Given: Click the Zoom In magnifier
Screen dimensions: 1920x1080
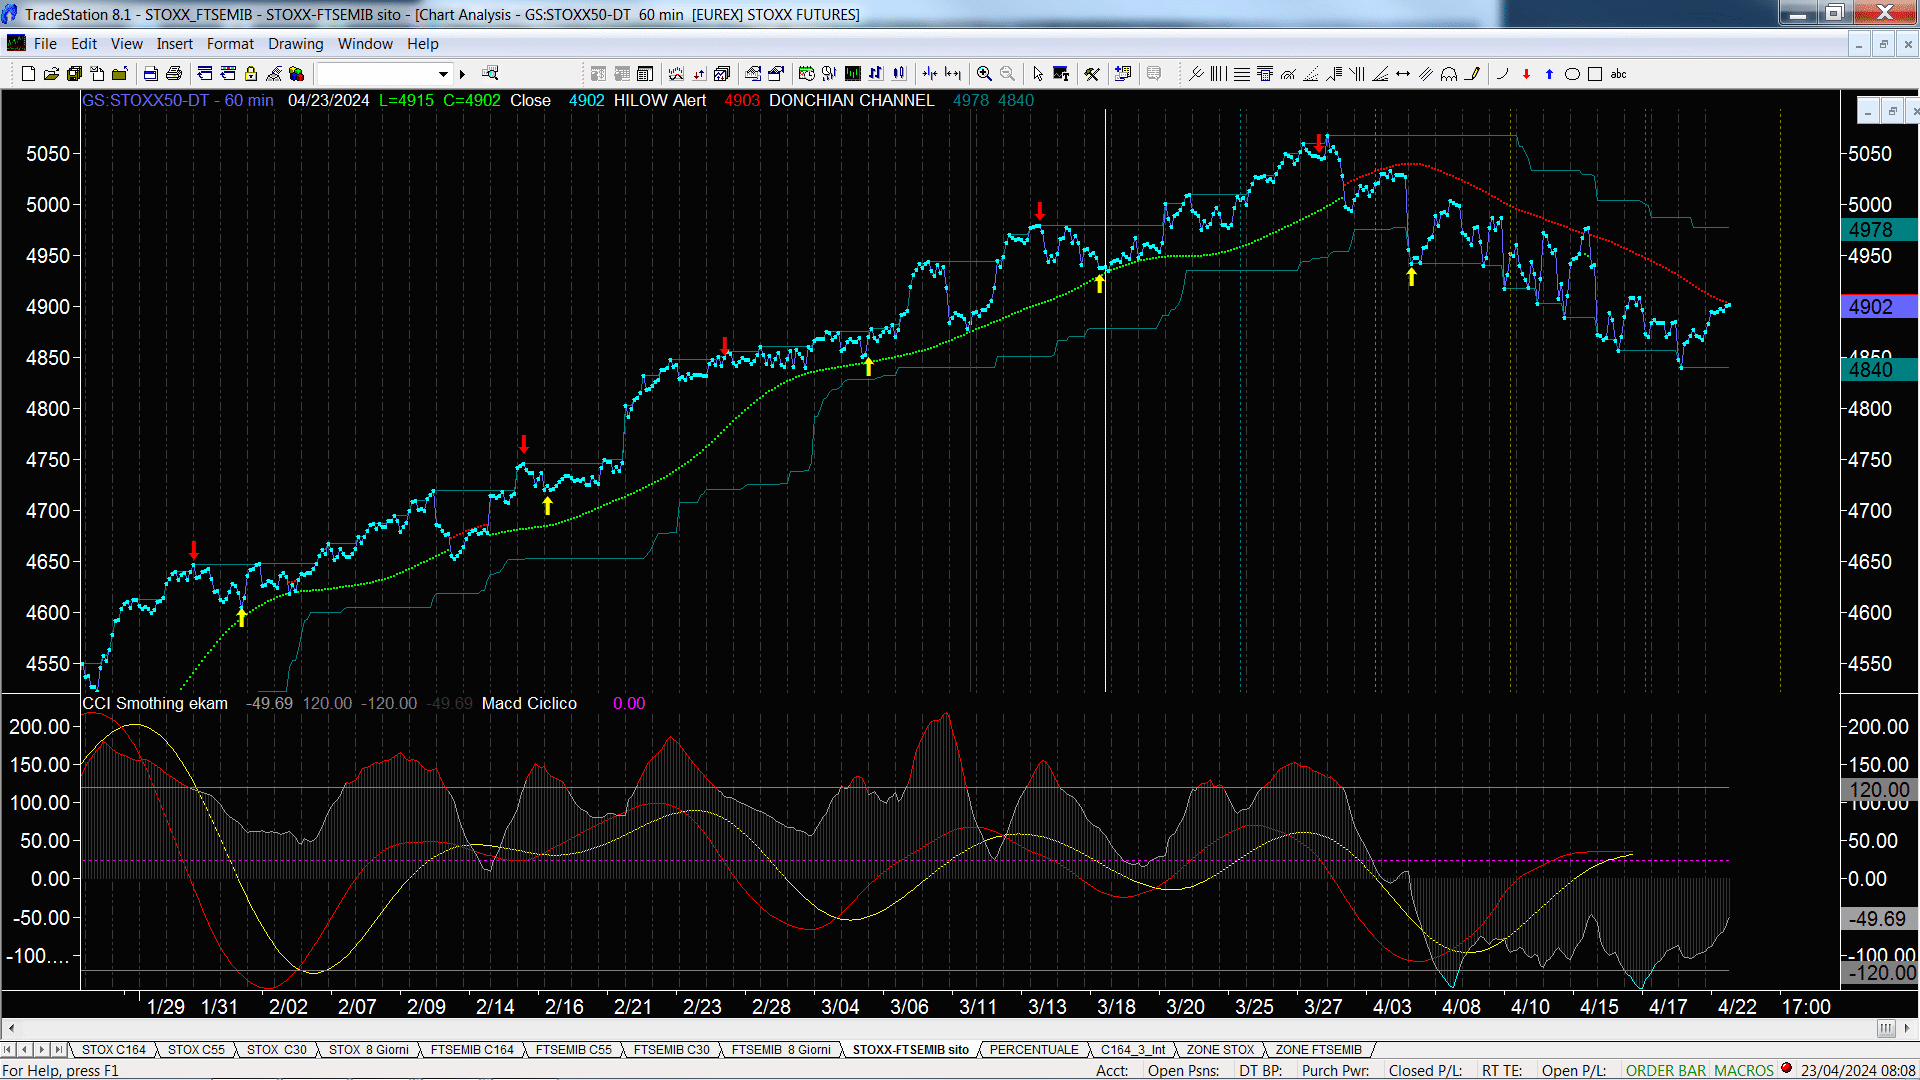Looking at the screenshot, I should click(984, 74).
